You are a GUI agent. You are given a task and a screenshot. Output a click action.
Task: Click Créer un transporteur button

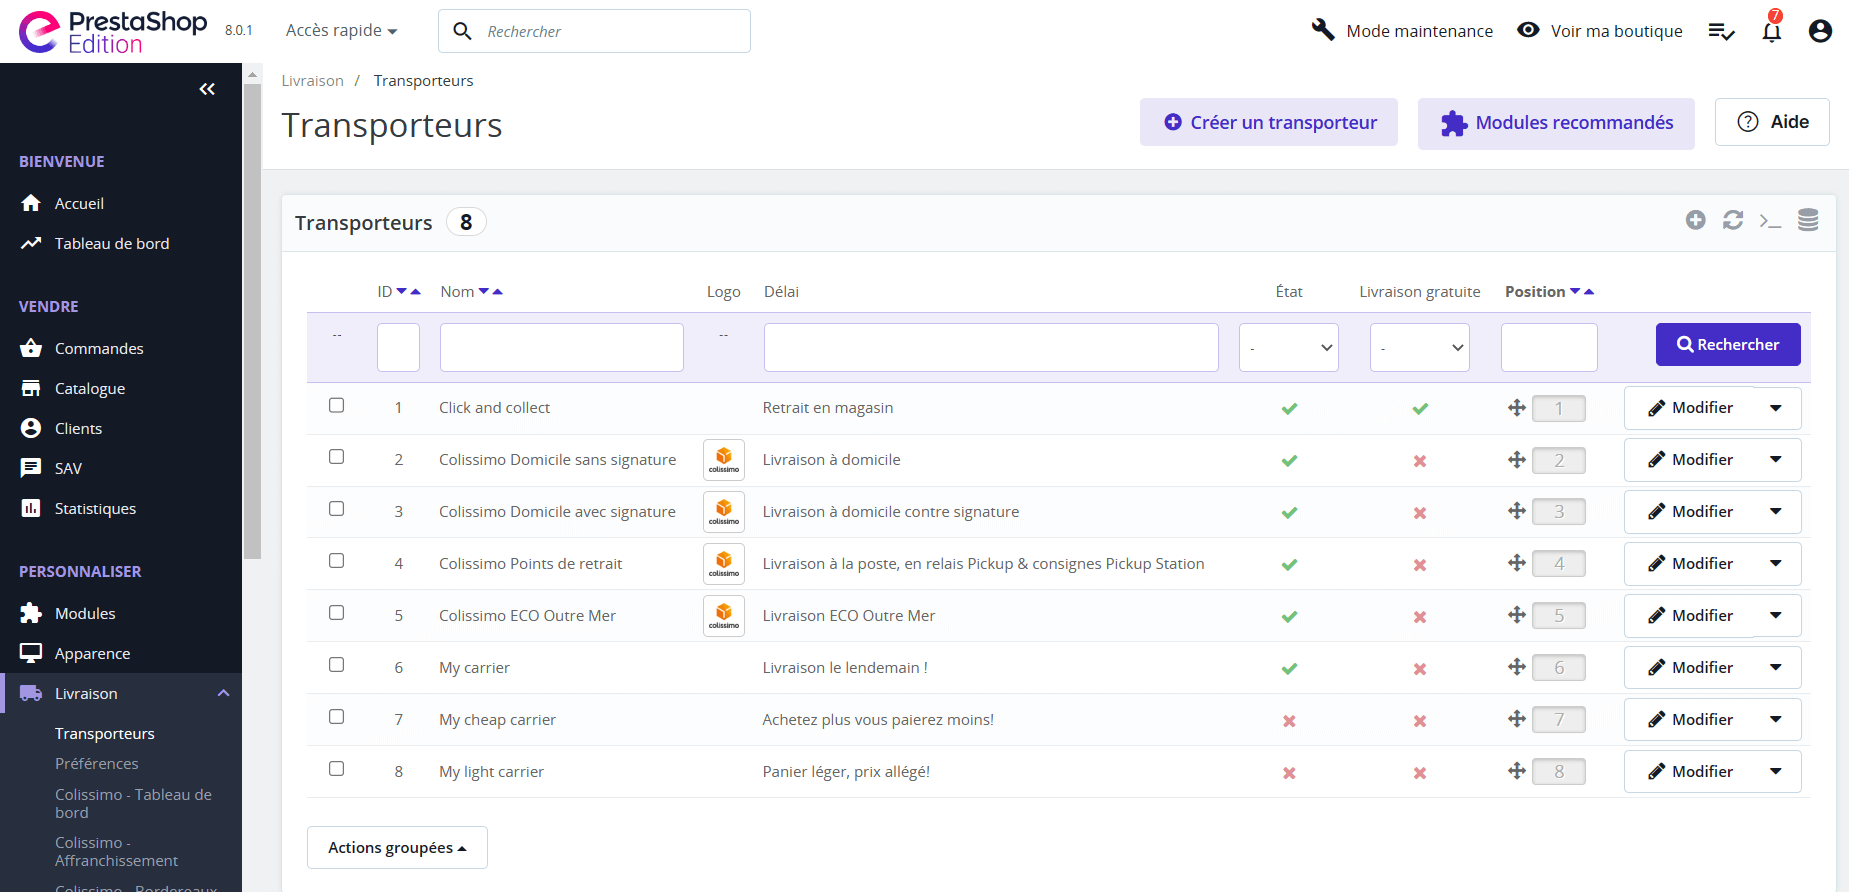[1268, 122]
